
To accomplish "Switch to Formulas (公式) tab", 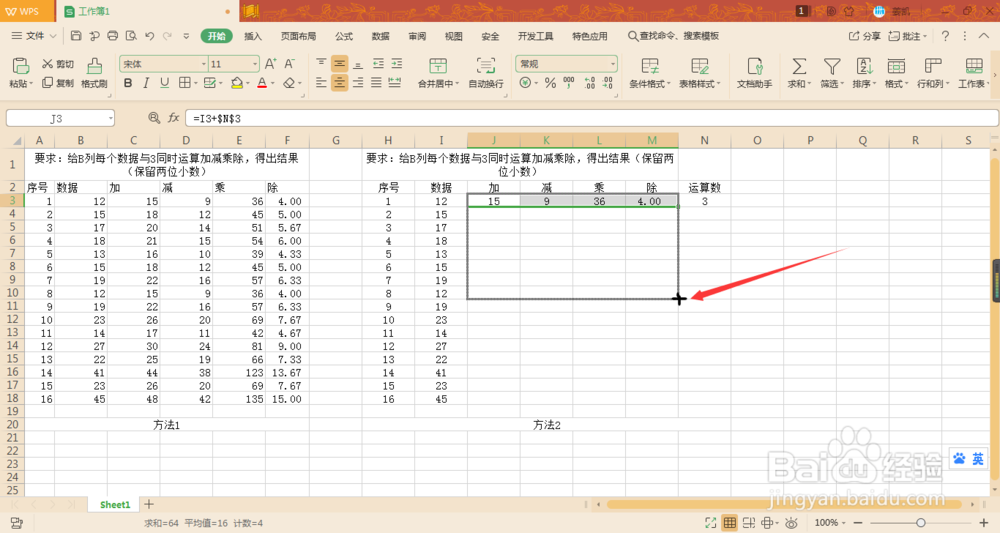I will point(344,36).
